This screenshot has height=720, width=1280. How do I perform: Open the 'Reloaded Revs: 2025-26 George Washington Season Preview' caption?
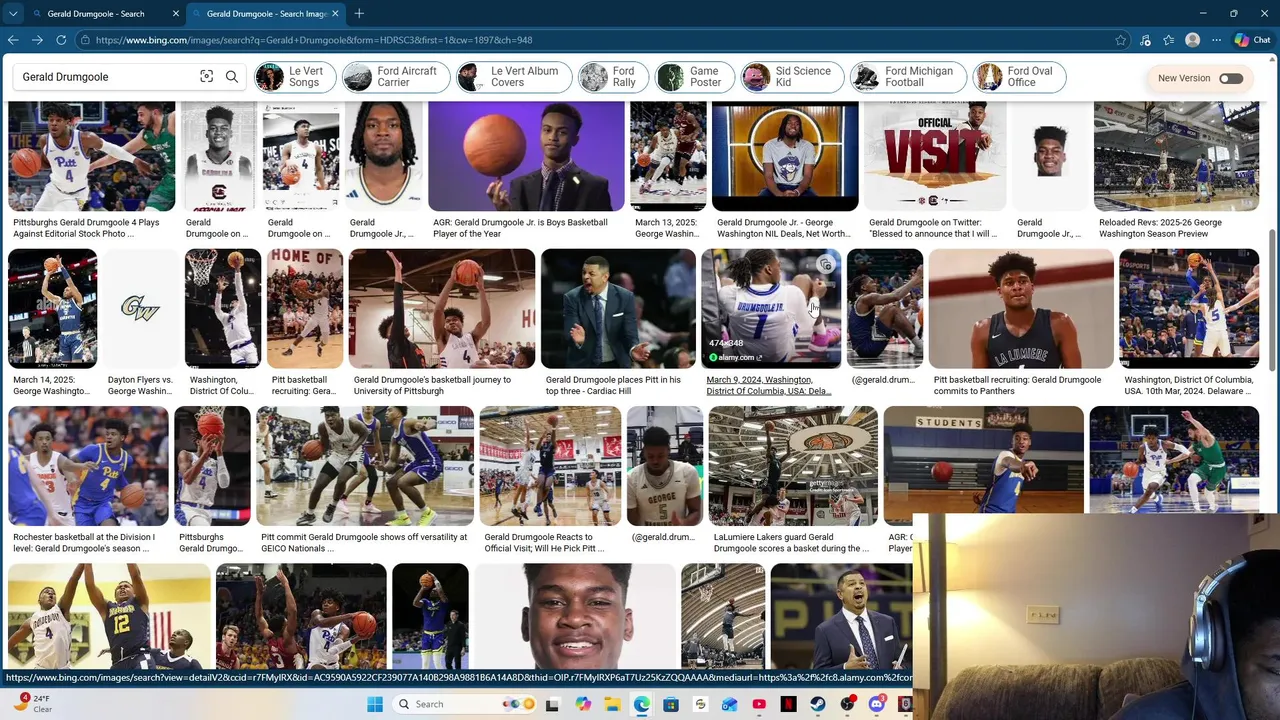[1160, 228]
